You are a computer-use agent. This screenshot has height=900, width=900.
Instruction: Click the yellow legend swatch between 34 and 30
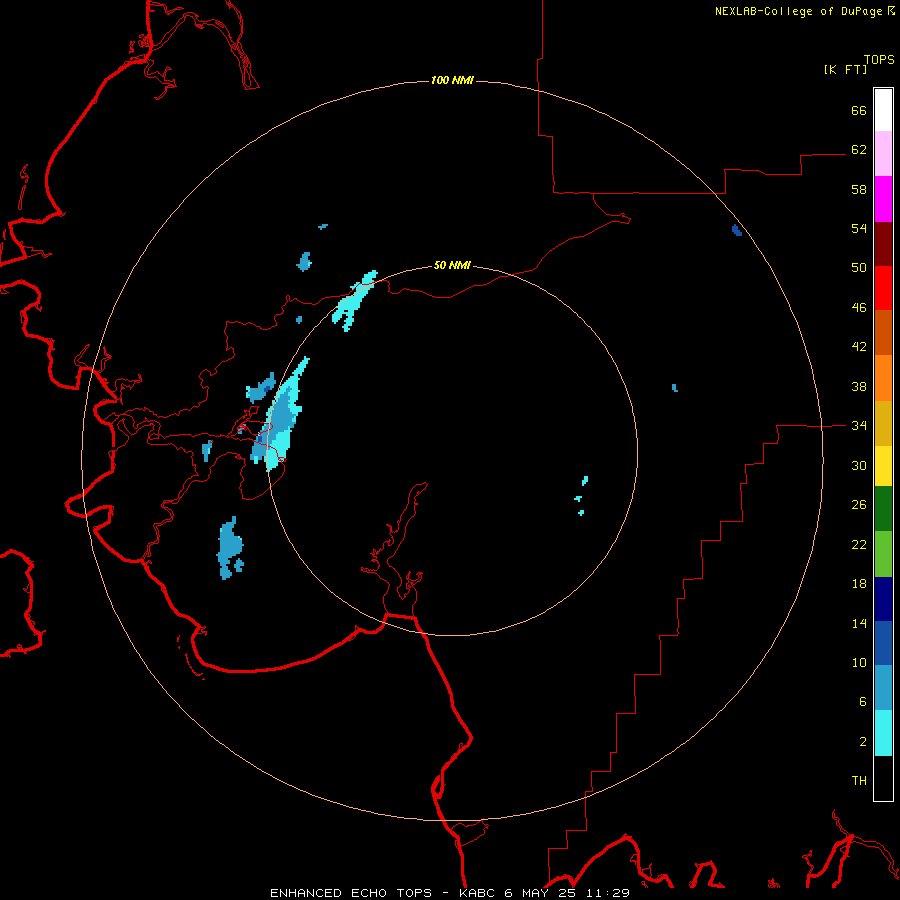(883, 465)
